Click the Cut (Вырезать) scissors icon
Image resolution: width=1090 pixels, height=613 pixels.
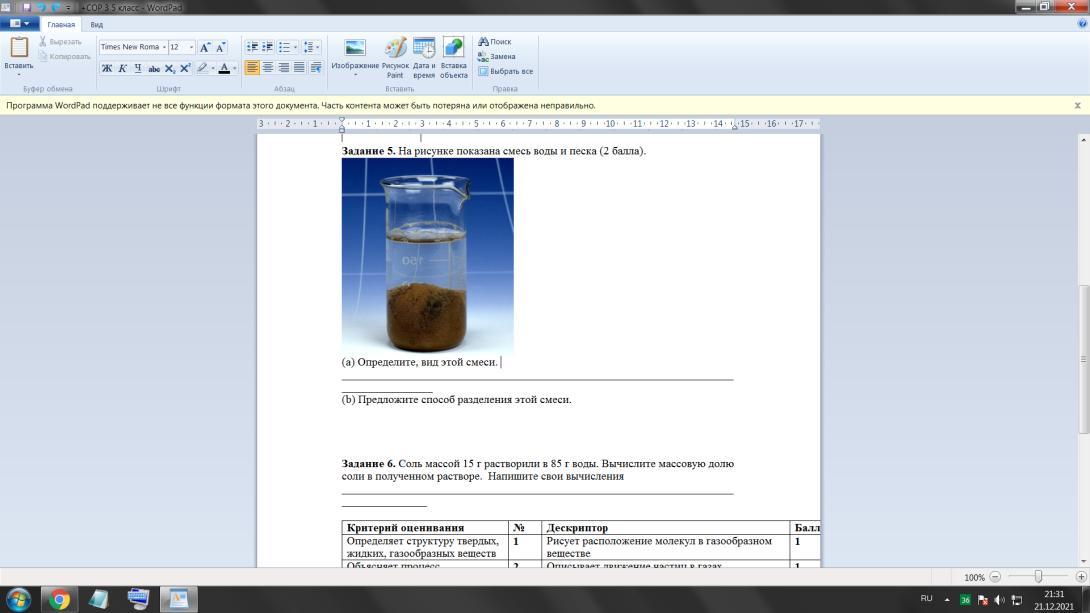[43, 42]
